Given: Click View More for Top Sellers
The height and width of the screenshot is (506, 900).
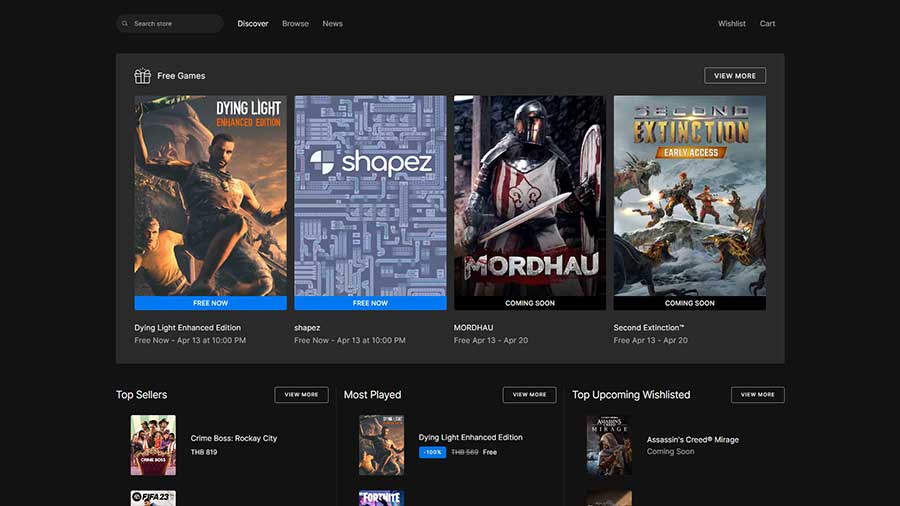Looking at the screenshot, I should [301, 395].
